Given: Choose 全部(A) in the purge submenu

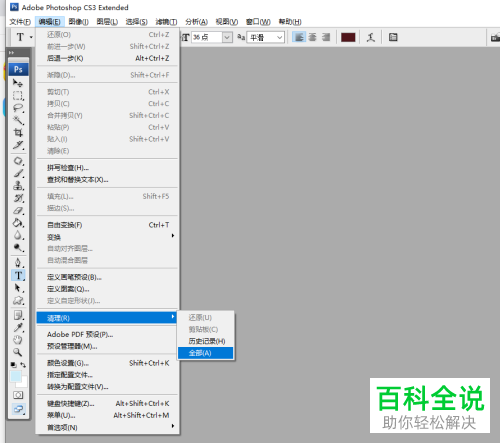Looking at the screenshot, I should coord(206,353).
